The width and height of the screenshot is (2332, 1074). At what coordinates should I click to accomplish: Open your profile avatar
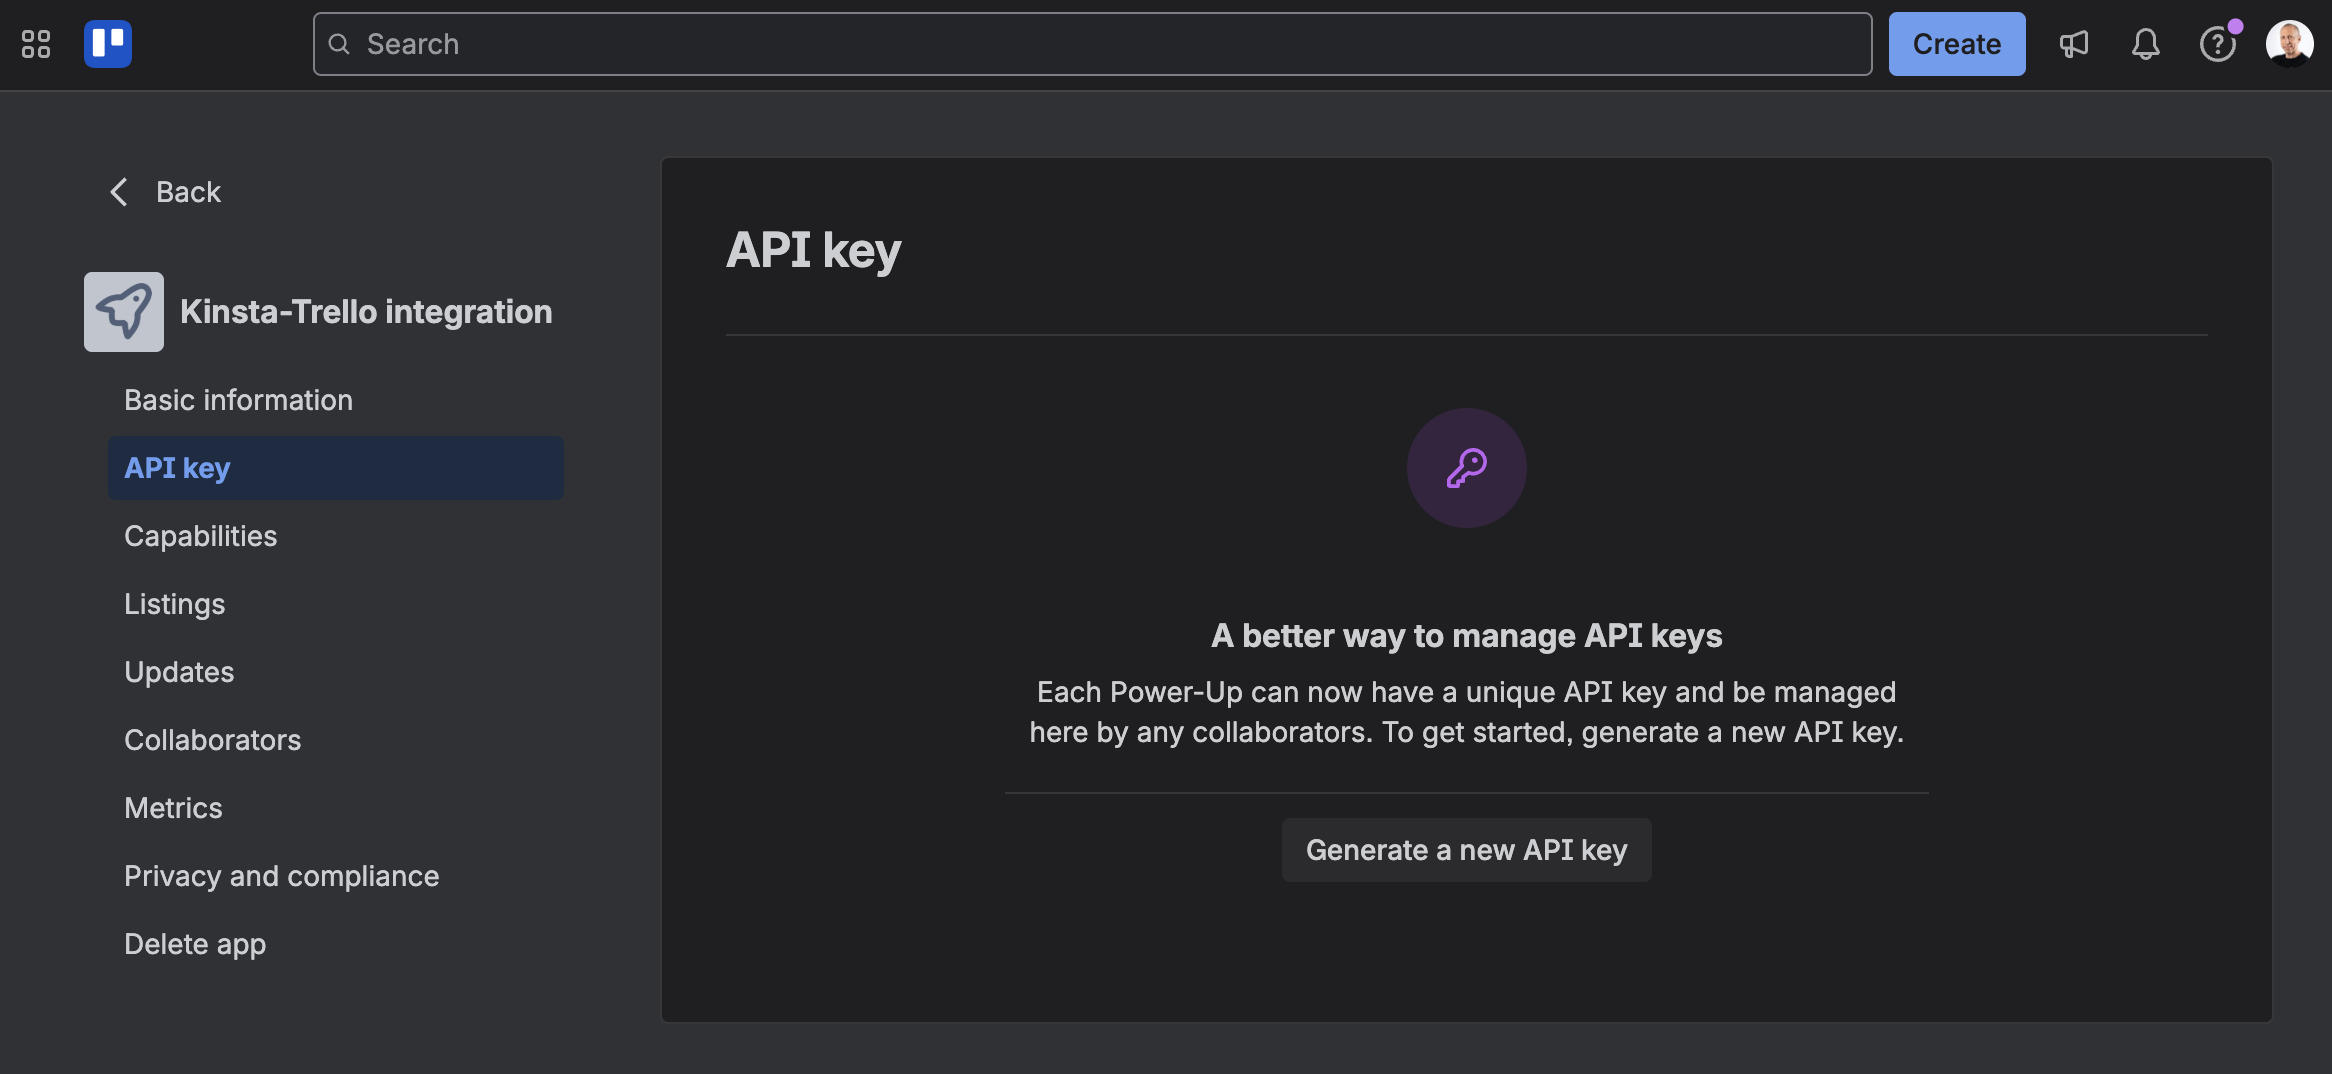click(2290, 43)
